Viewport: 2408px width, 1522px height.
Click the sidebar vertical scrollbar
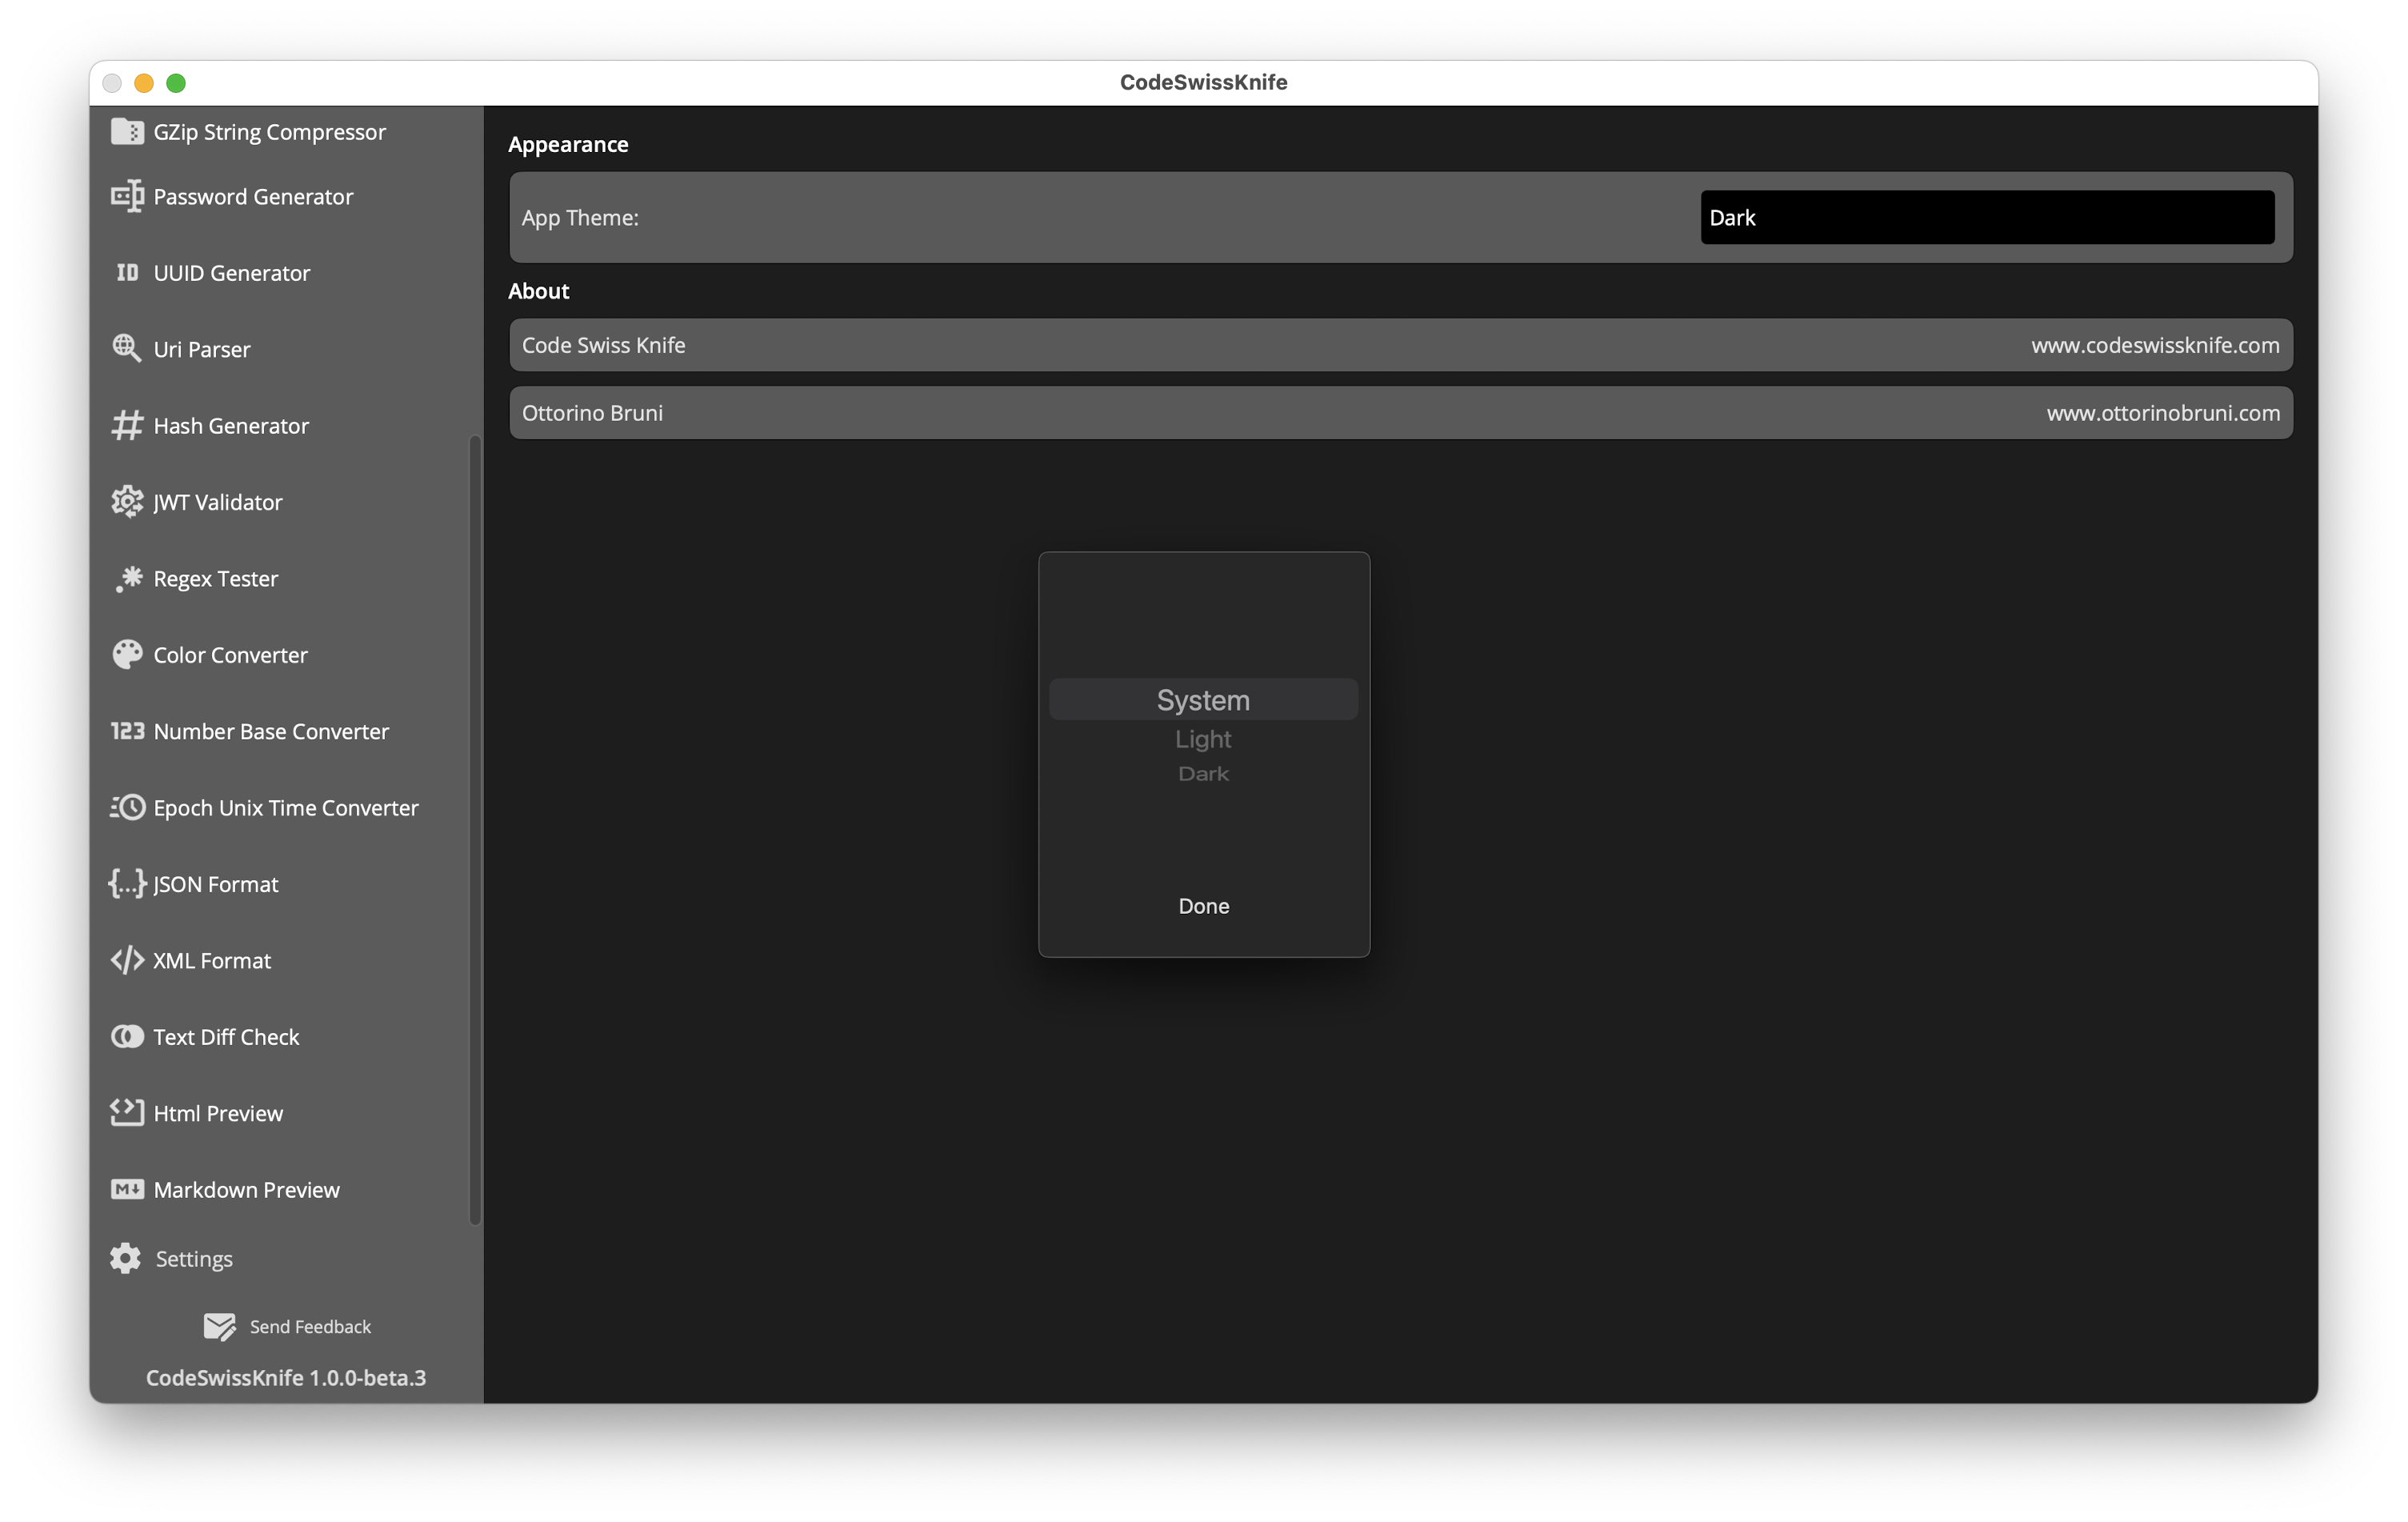(475, 830)
